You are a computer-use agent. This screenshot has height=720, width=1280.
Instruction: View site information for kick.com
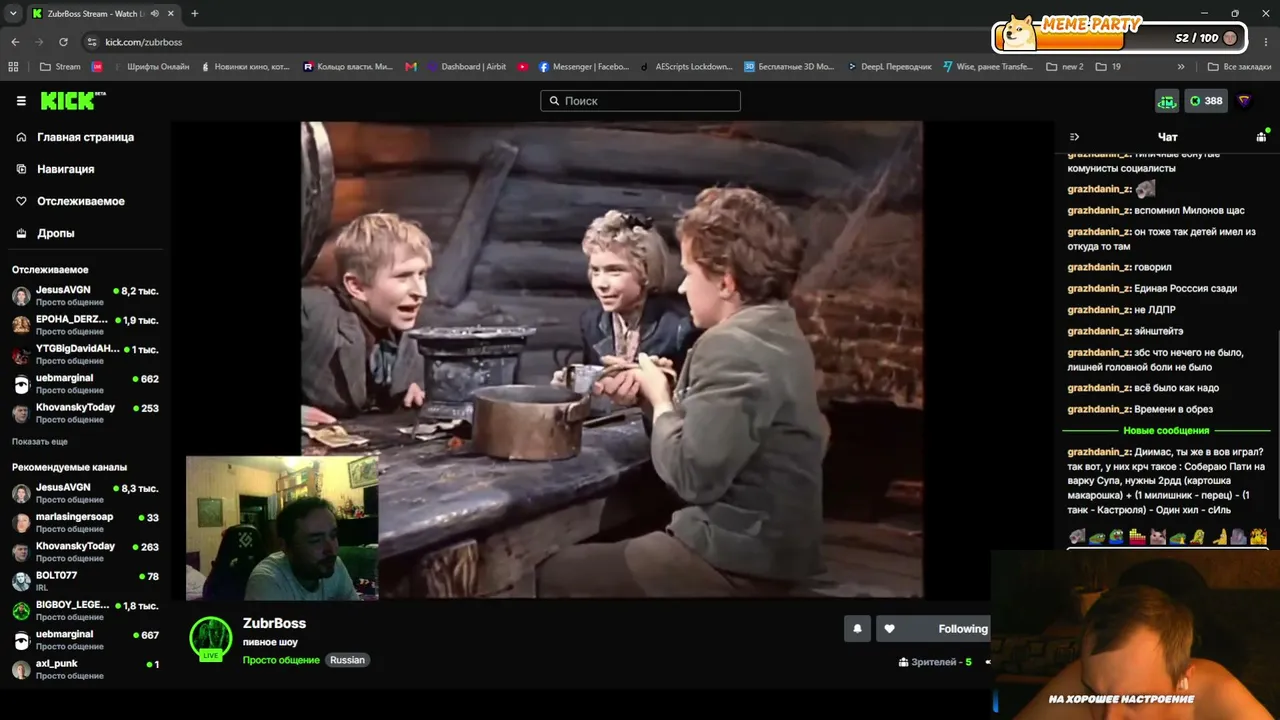click(92, 42)
